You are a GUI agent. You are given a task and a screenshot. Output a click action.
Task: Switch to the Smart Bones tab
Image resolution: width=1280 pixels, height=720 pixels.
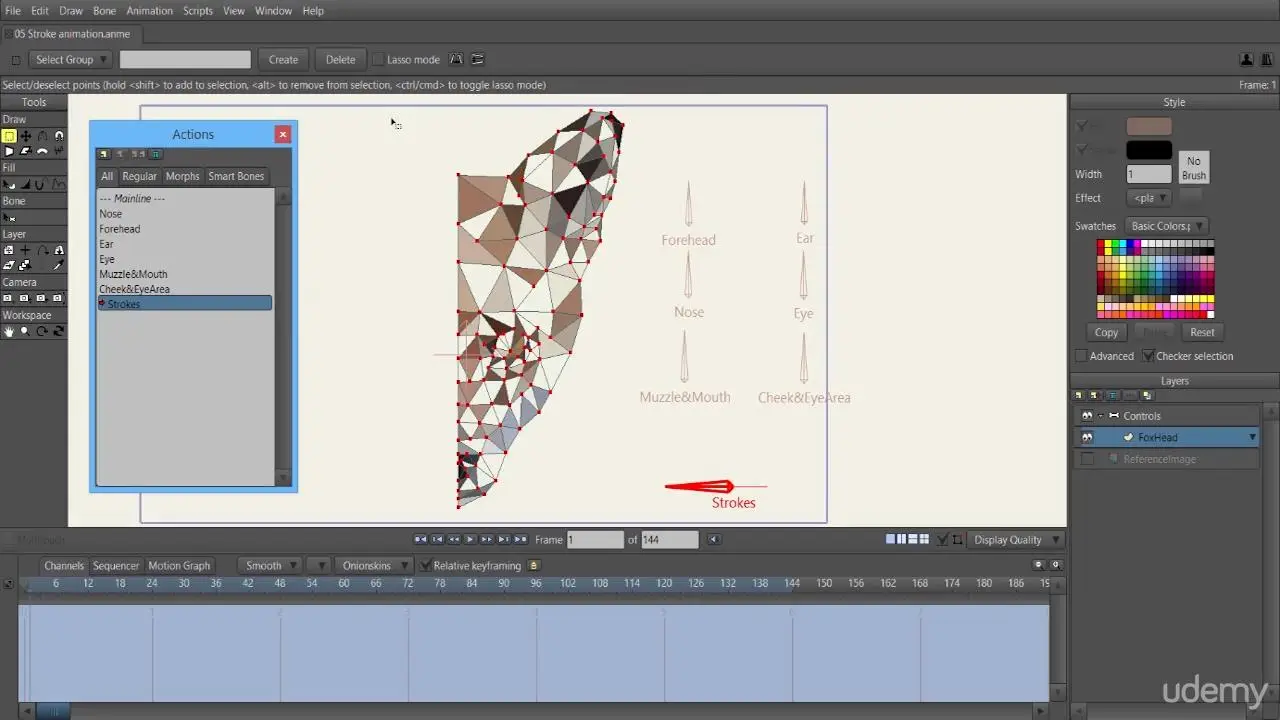pyautogui.click(x=236, y=176)
